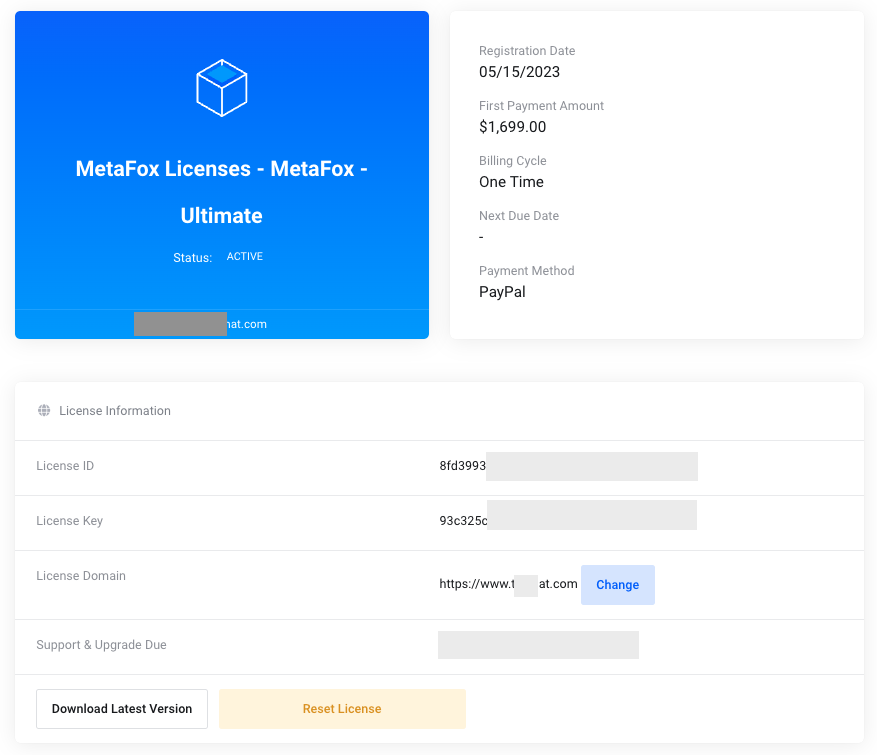This screenshot has height=755, width=877.
Task: Click the registration date 05/15/2023
Action: (519, 72)
